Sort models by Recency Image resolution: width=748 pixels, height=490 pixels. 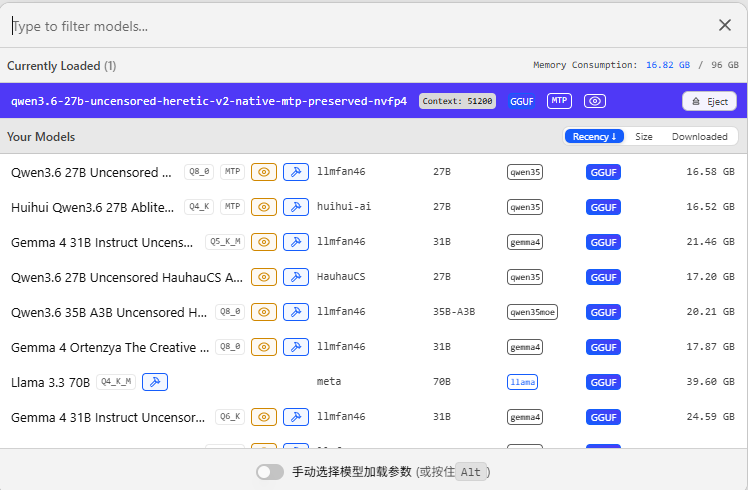point(594,136)
